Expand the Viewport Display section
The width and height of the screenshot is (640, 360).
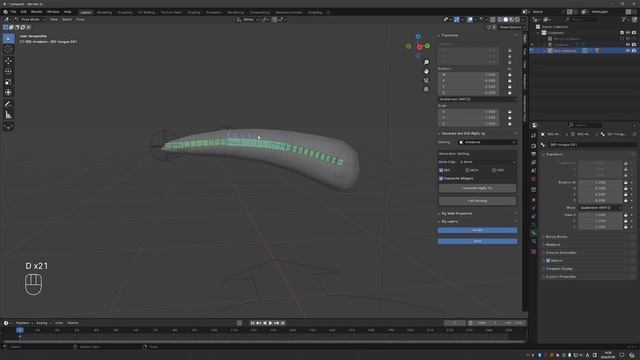(x=559, y=269)
